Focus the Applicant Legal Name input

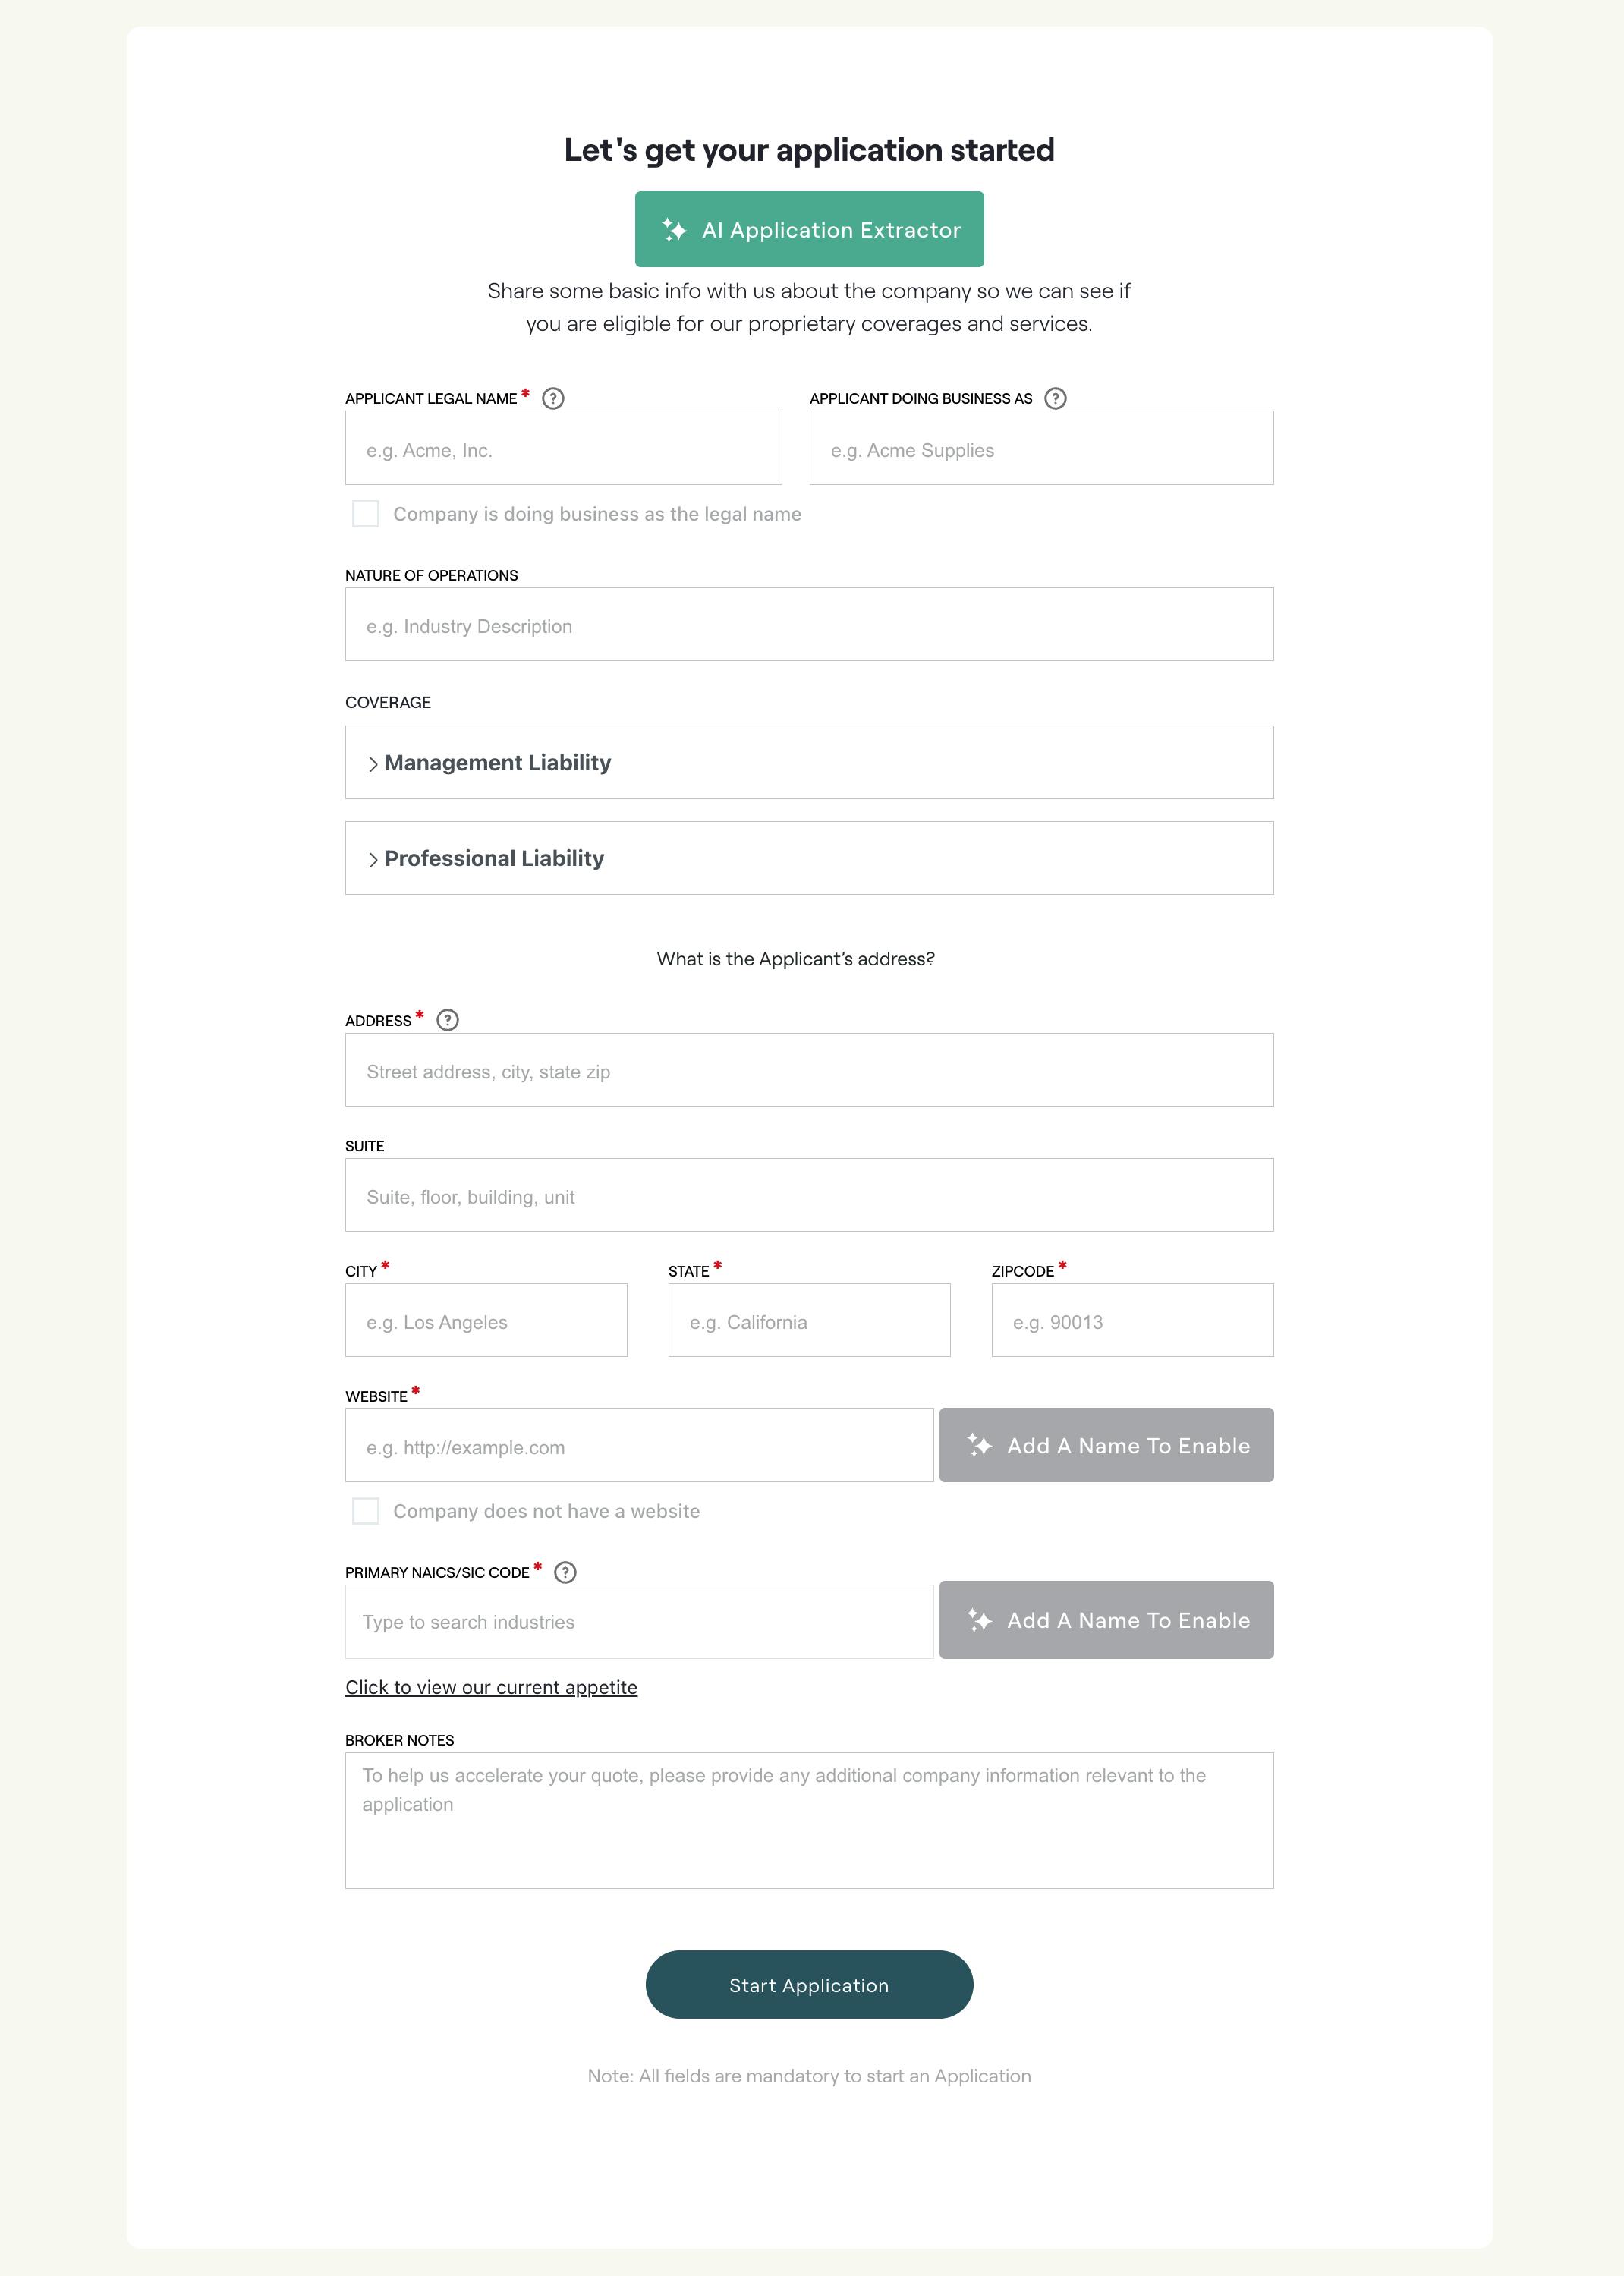(x=563, y=449)
